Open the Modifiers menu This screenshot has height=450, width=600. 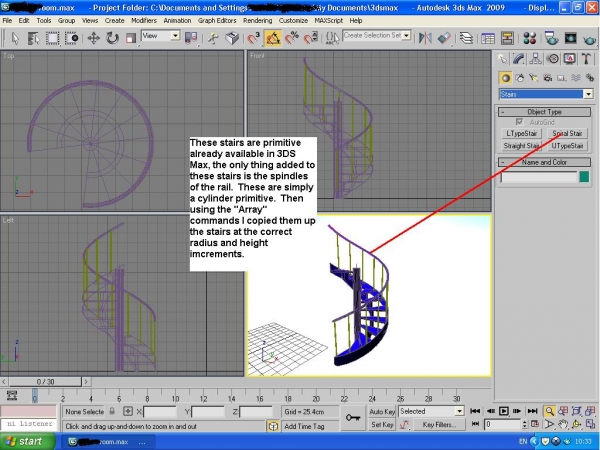tap(144, 21)
